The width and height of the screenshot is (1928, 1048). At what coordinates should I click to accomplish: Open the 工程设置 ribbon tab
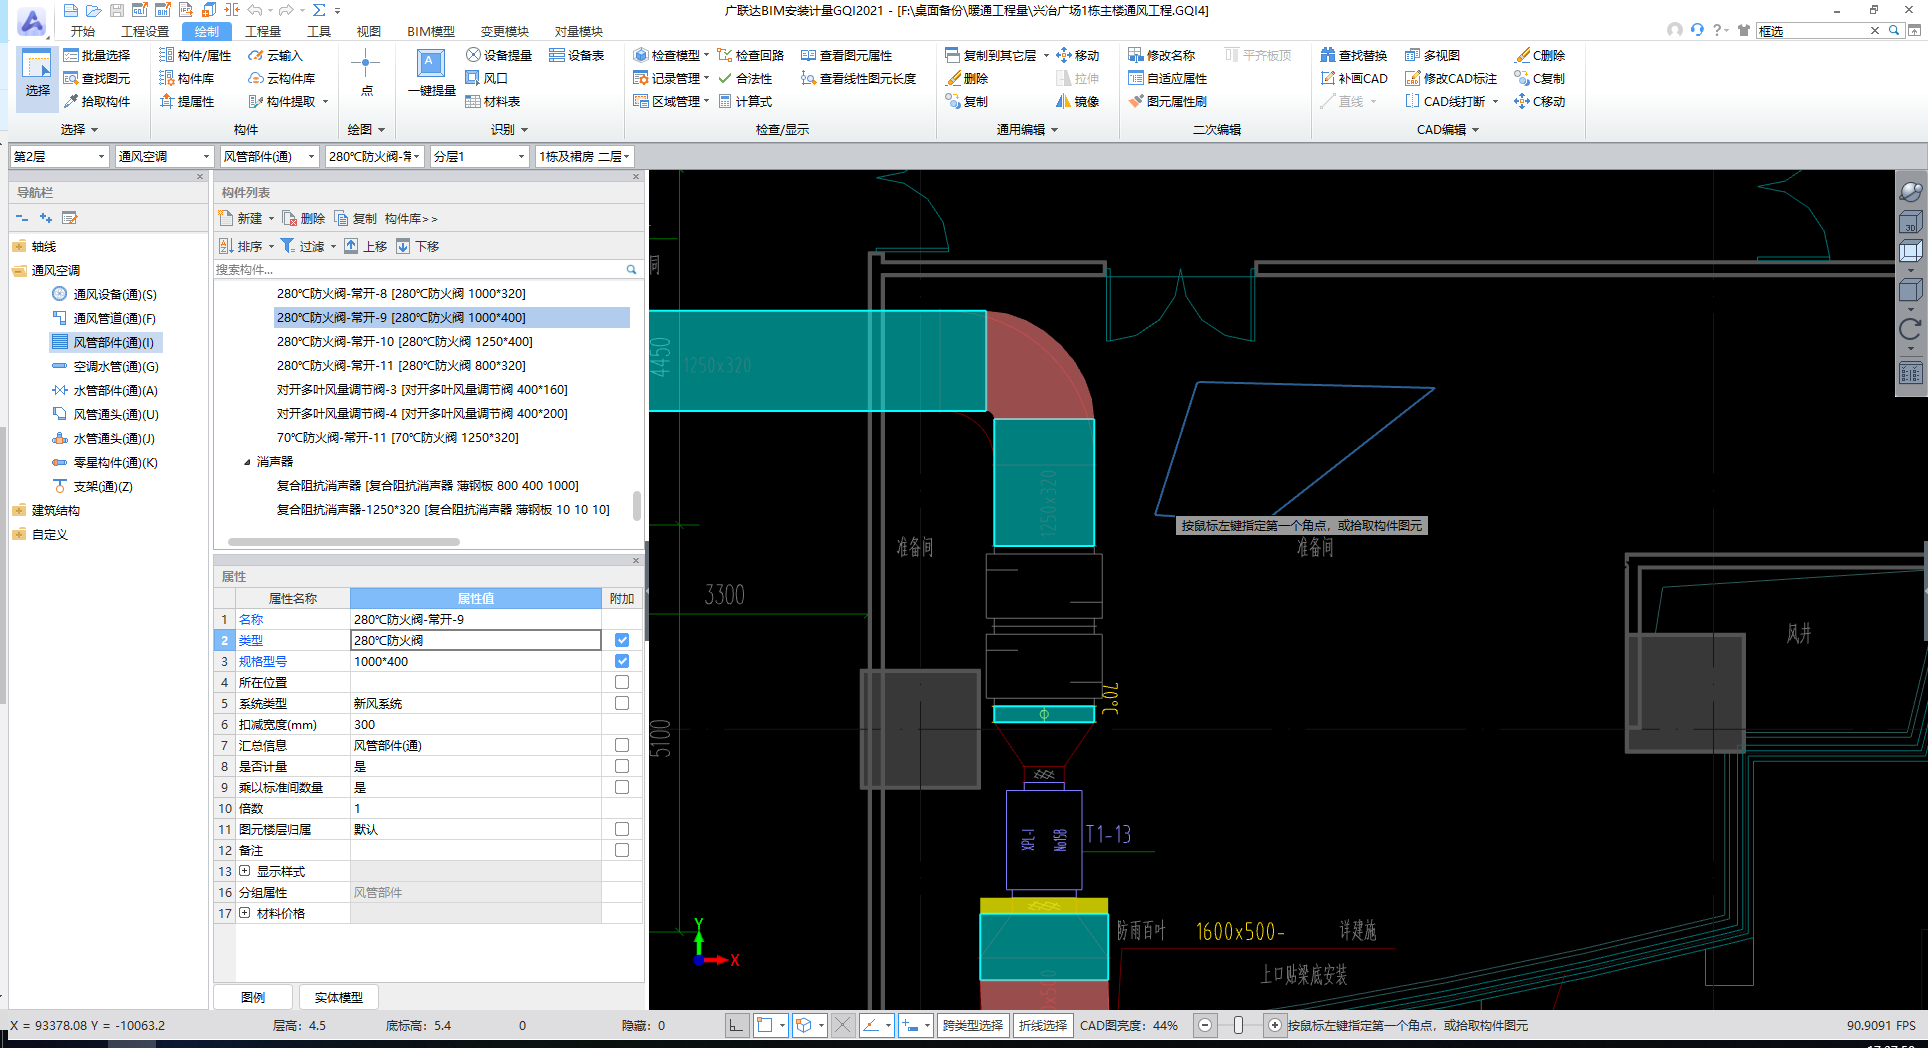(x=145, y=31)
